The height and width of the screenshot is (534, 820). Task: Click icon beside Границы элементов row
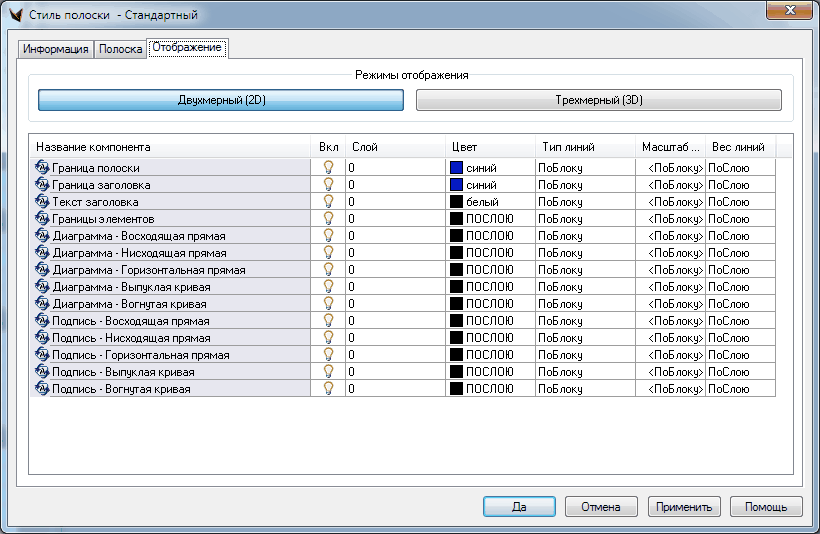point(42,219)
